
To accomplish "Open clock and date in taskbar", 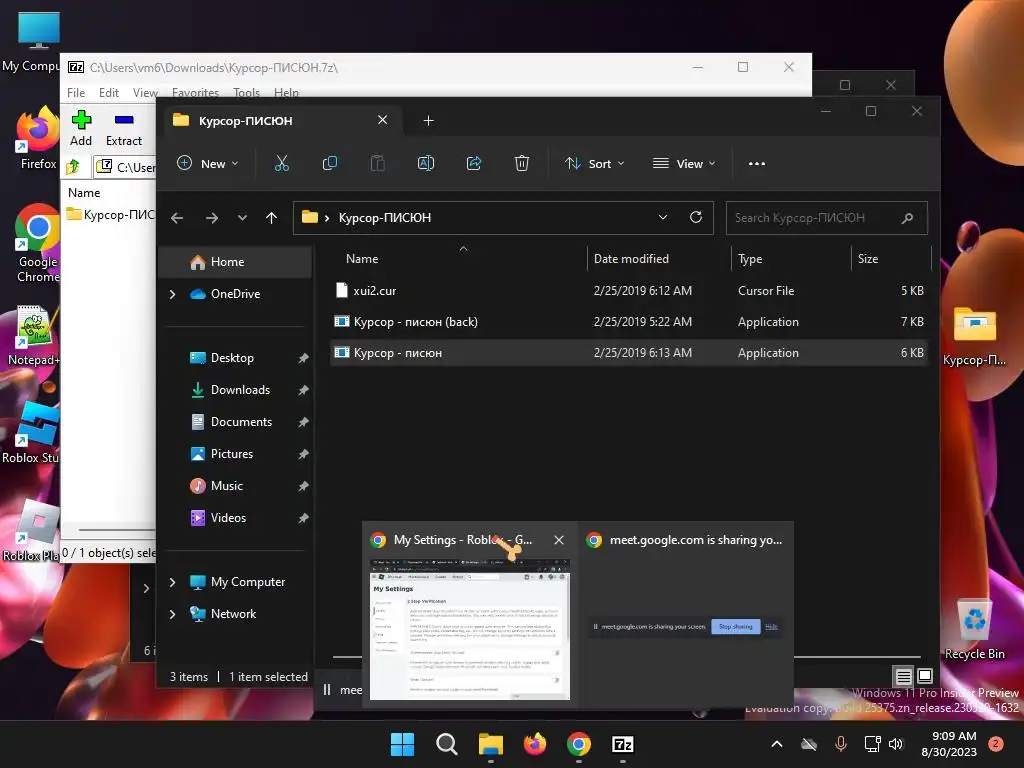I will 949,744.
